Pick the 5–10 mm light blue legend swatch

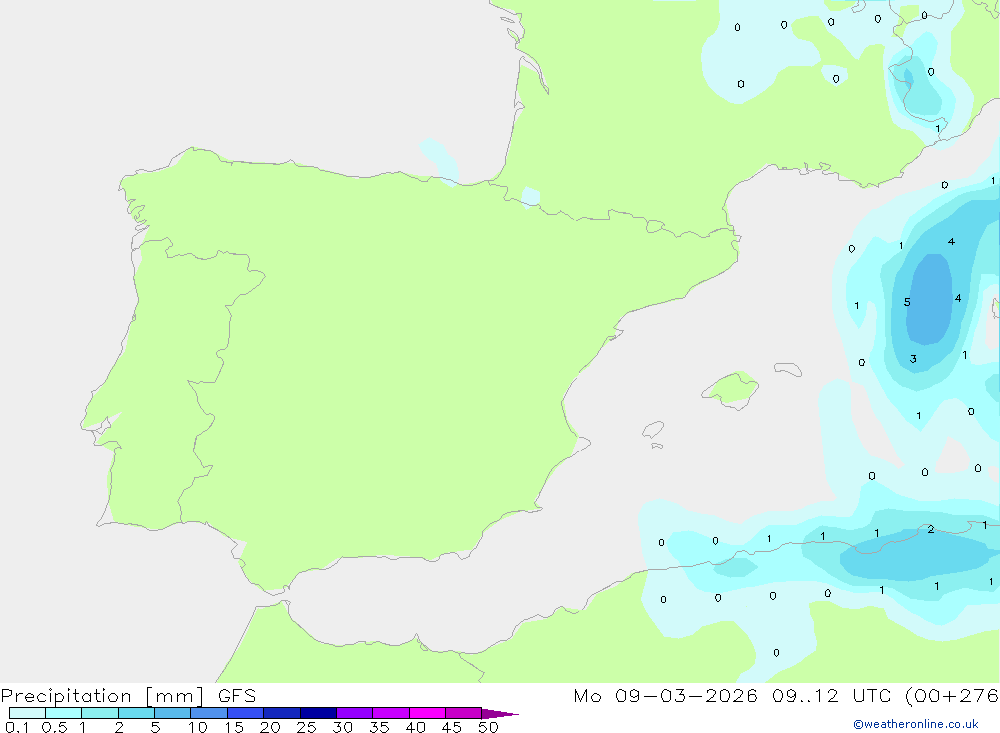click(173, 713)
